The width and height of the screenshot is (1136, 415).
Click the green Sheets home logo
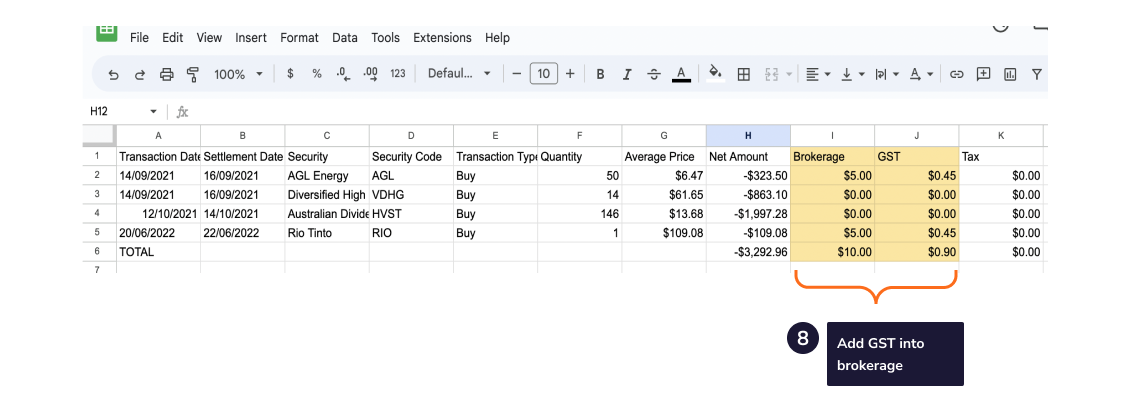pos(106,33)
